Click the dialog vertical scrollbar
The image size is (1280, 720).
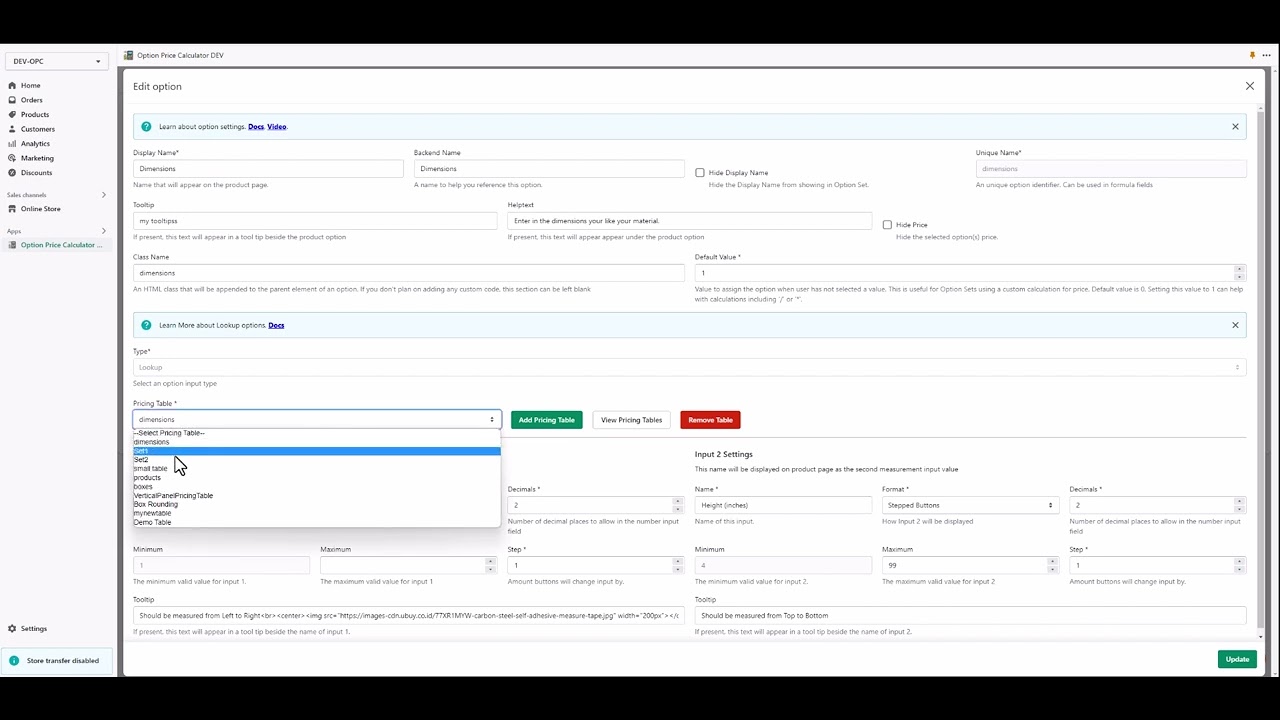[1261, 370]
